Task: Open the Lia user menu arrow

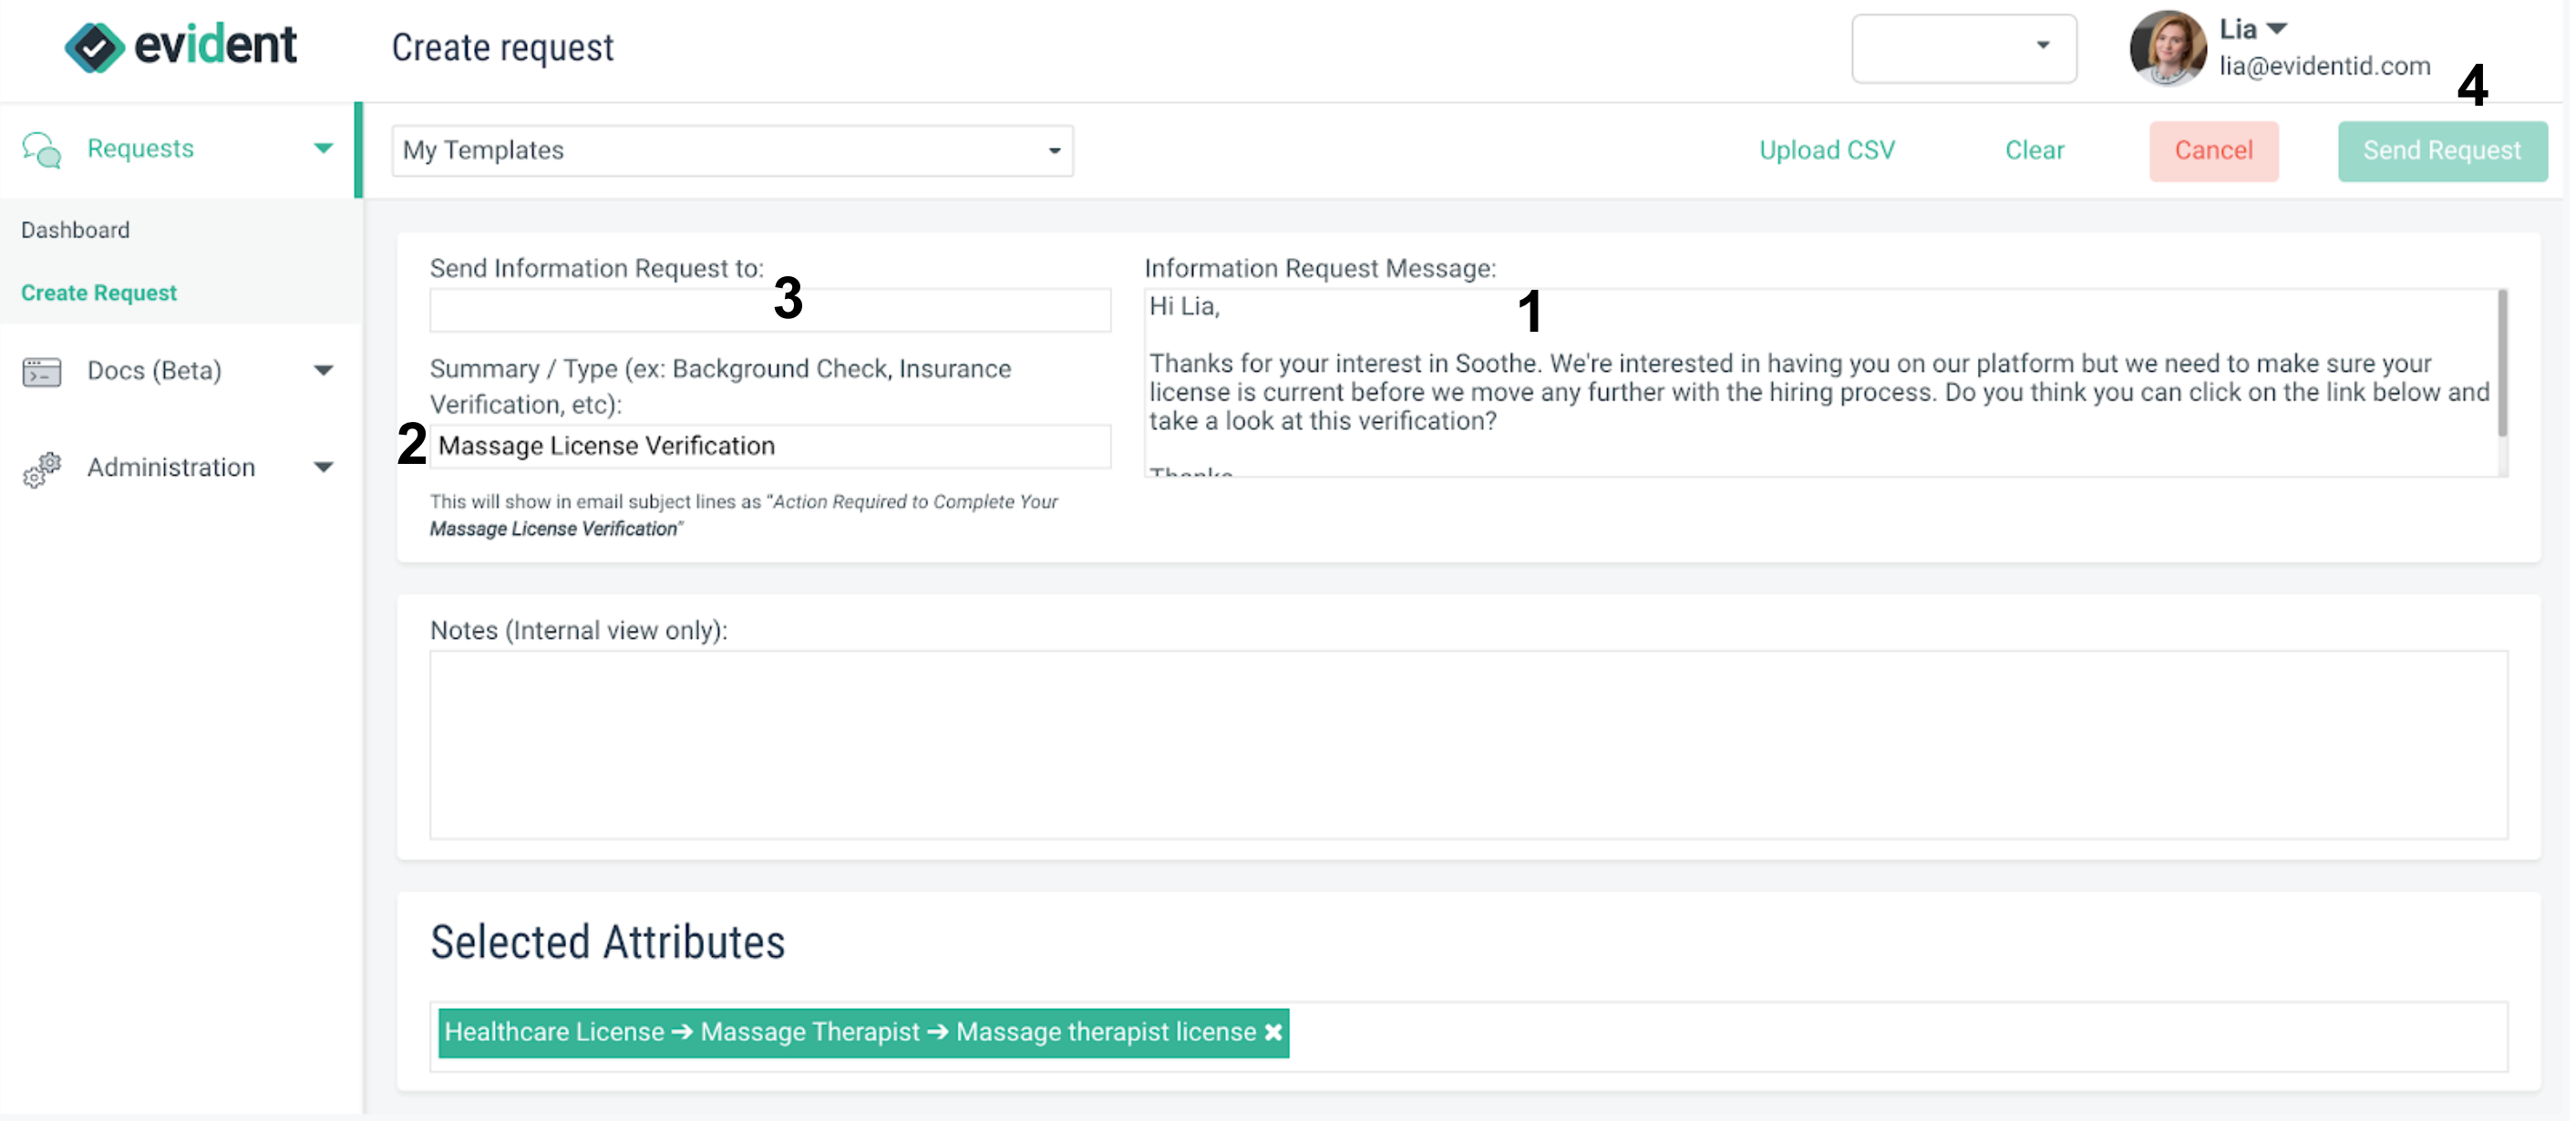Action: click(x=2277, y=29)
